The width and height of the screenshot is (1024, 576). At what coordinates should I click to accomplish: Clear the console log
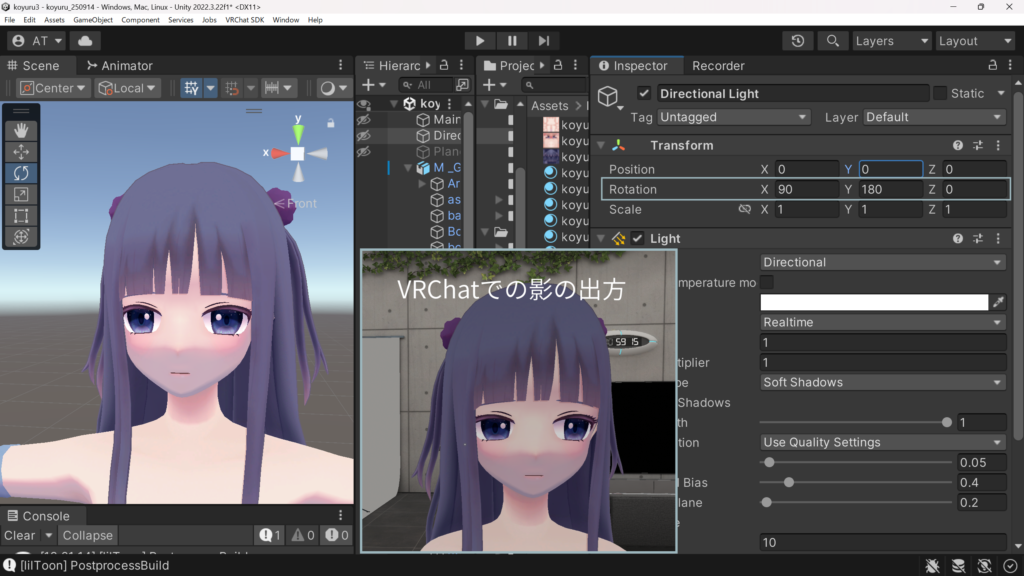[x=20, y=535]
